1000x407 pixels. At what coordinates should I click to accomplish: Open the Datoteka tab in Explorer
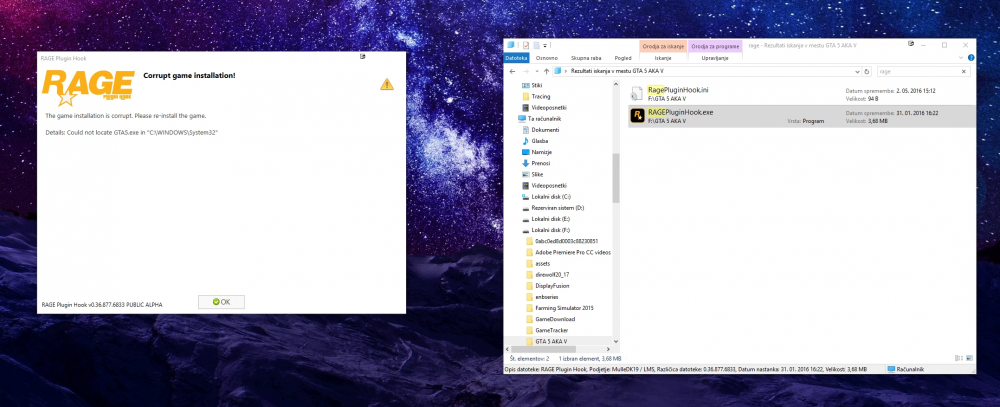[516, 57]
